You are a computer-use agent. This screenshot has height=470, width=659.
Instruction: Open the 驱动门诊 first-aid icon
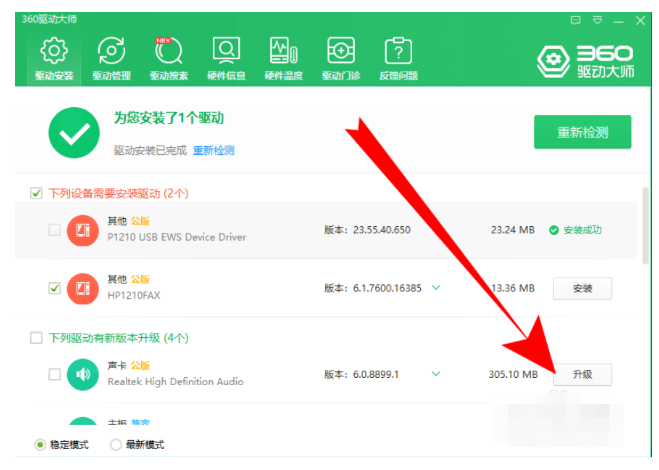click(341, 57)
